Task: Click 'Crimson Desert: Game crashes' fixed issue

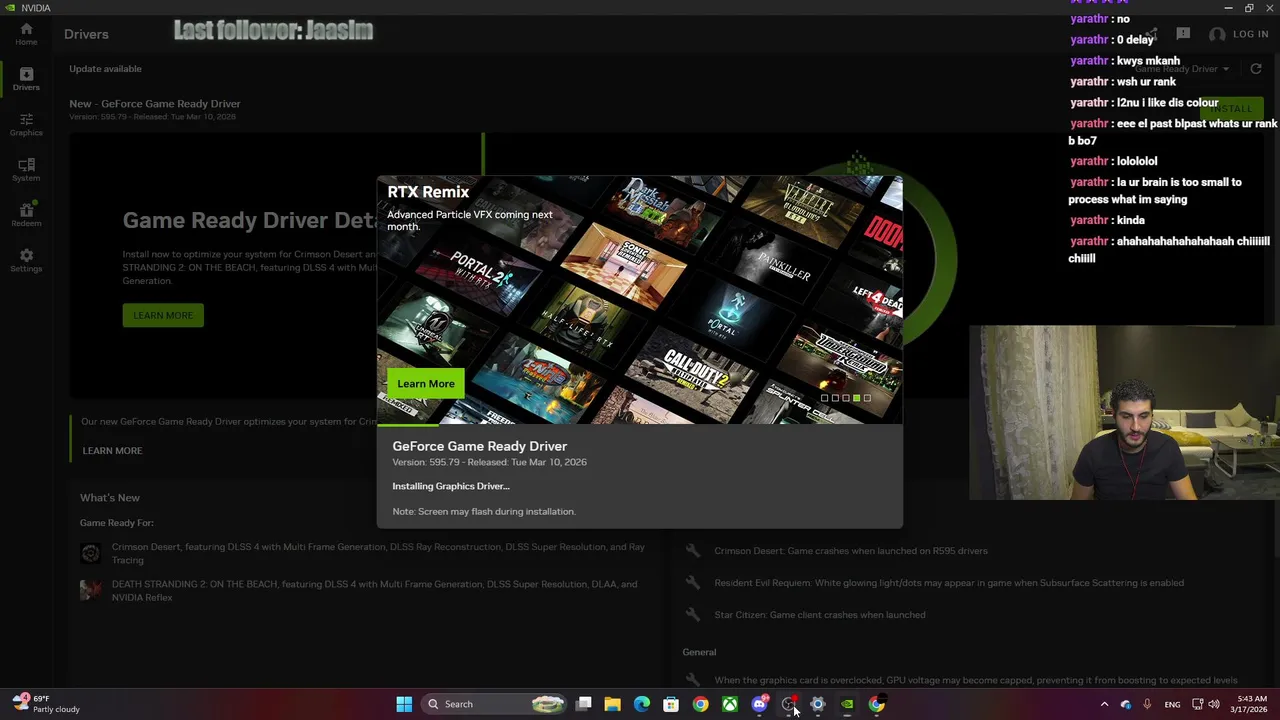Action: [851, 551]
